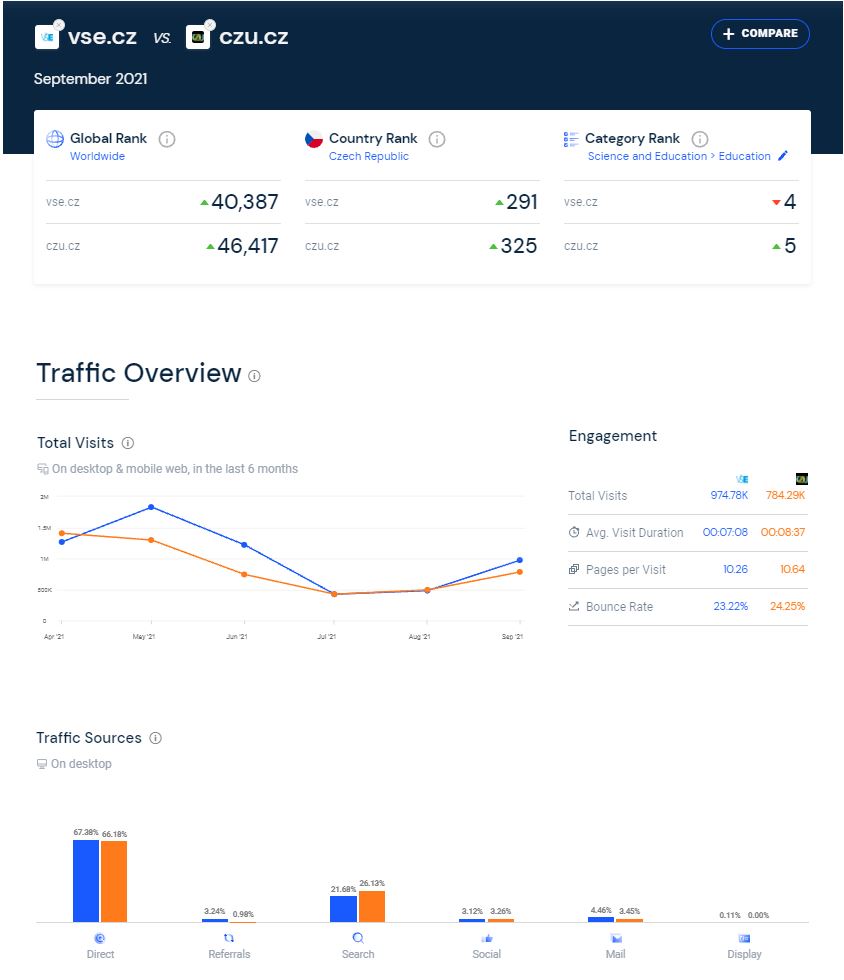Viewport: 844px width, 980px height.
Task: Click vse.cz country rank 291
Action: coord(522,202)
